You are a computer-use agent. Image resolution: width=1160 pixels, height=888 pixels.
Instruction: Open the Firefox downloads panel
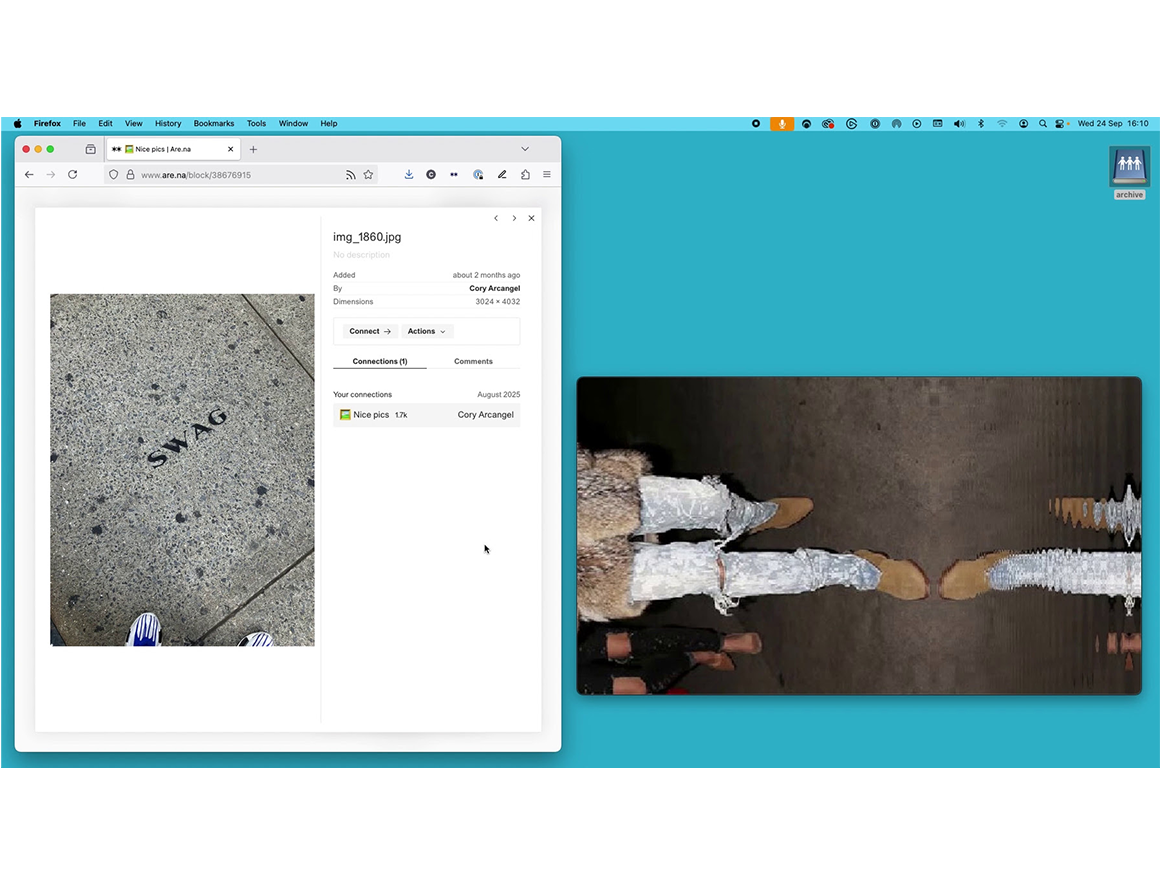point(409,174)
